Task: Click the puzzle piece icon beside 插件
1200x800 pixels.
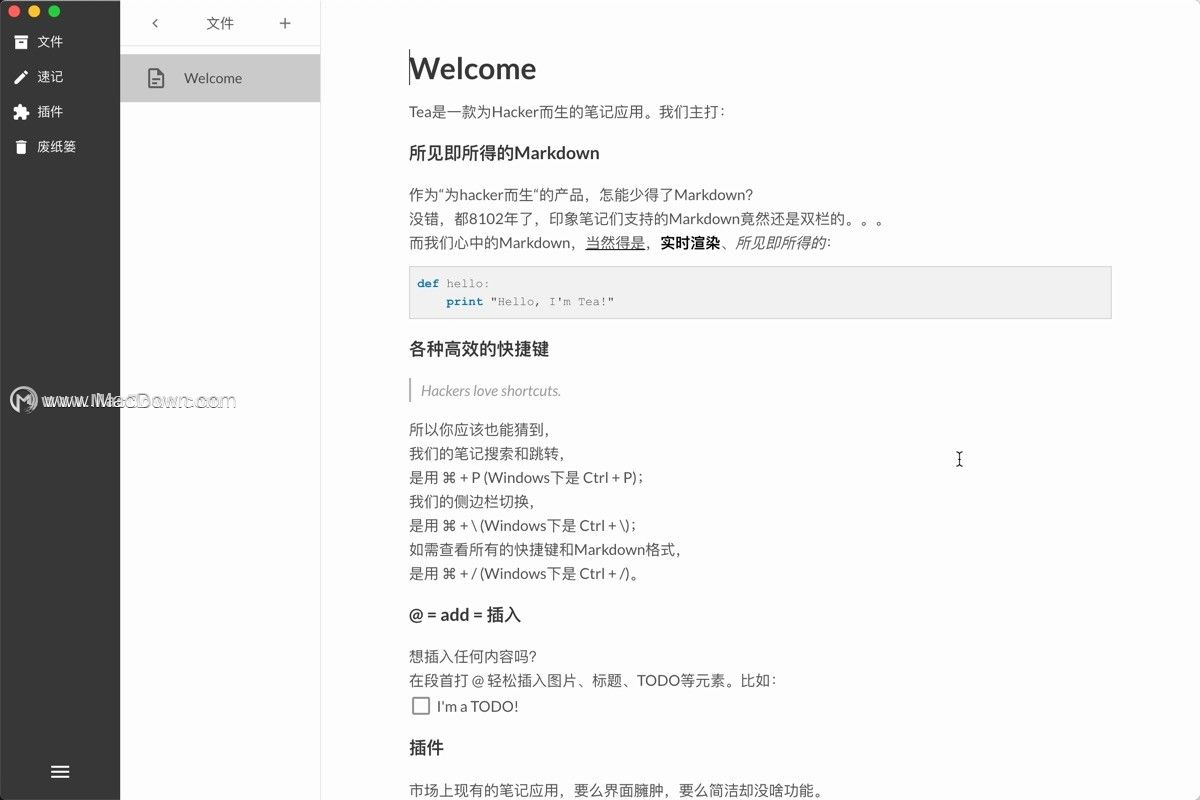Action: pyautogui.click(x=21, y=112)
